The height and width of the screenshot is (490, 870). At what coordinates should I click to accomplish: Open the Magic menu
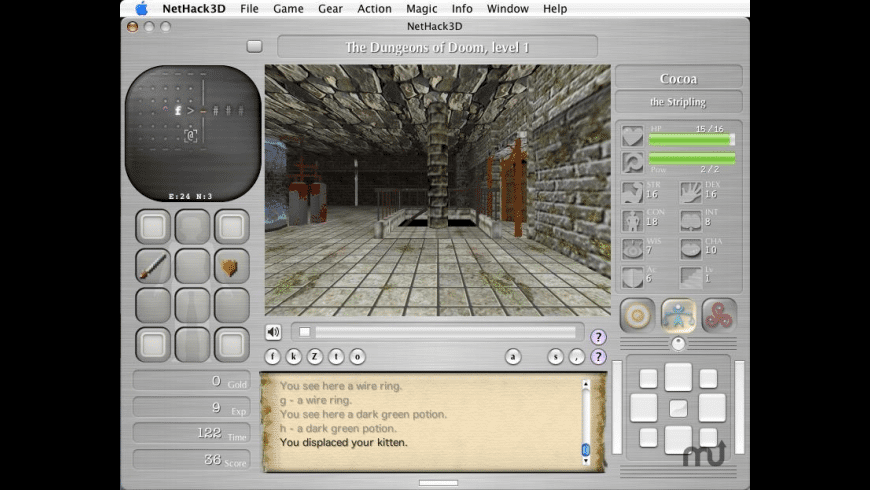click(x=421, y=8)
